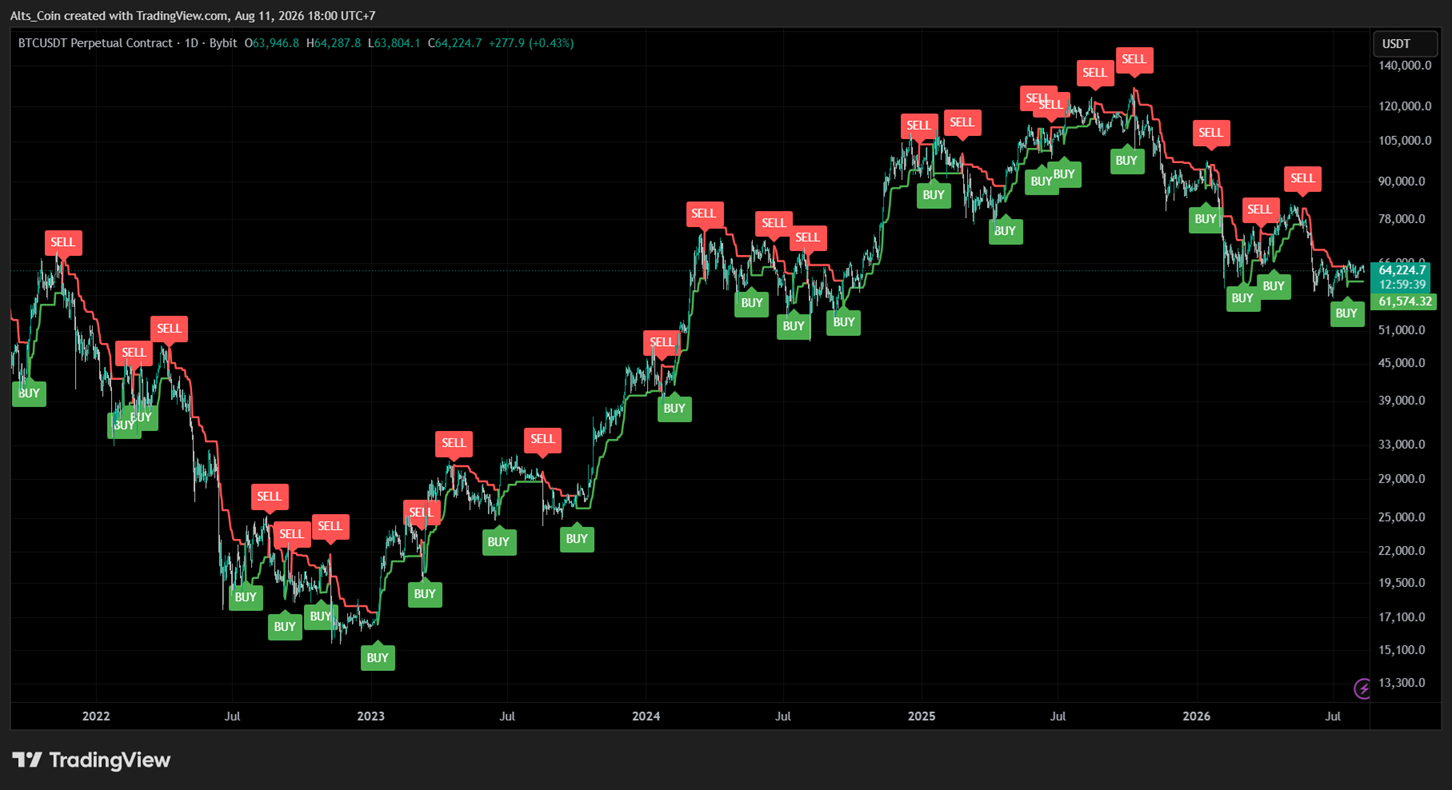Click the 120,000.0 price axis label
The width and height of the screenshot is (1452, 790).
[1405, 106]
